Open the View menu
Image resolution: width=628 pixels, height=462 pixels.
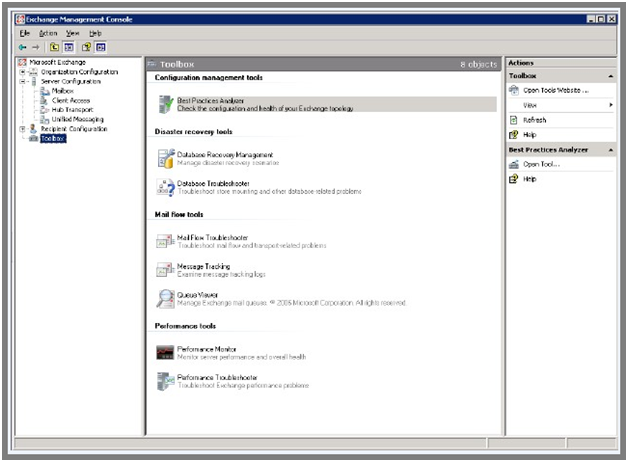72,33
